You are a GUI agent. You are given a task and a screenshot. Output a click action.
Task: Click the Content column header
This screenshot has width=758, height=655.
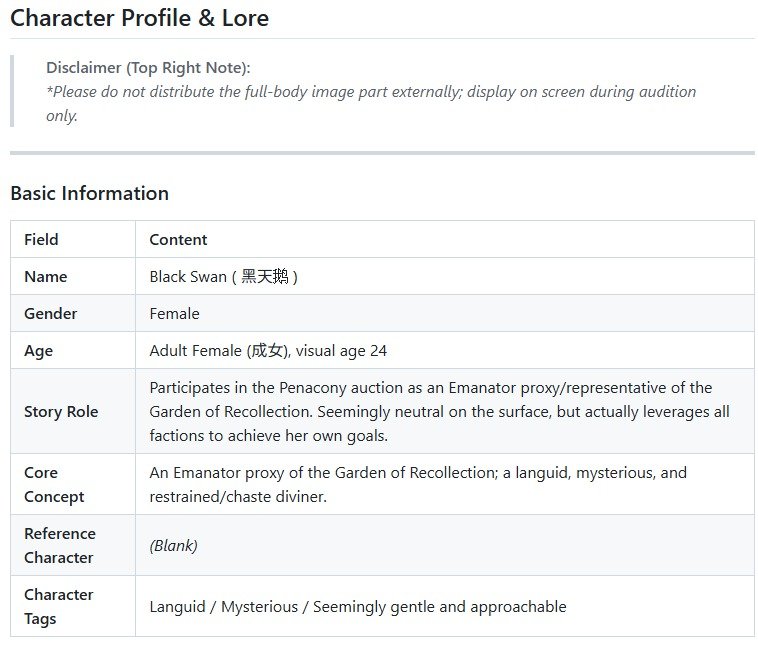pyautogui.click(x=178, y=239)
